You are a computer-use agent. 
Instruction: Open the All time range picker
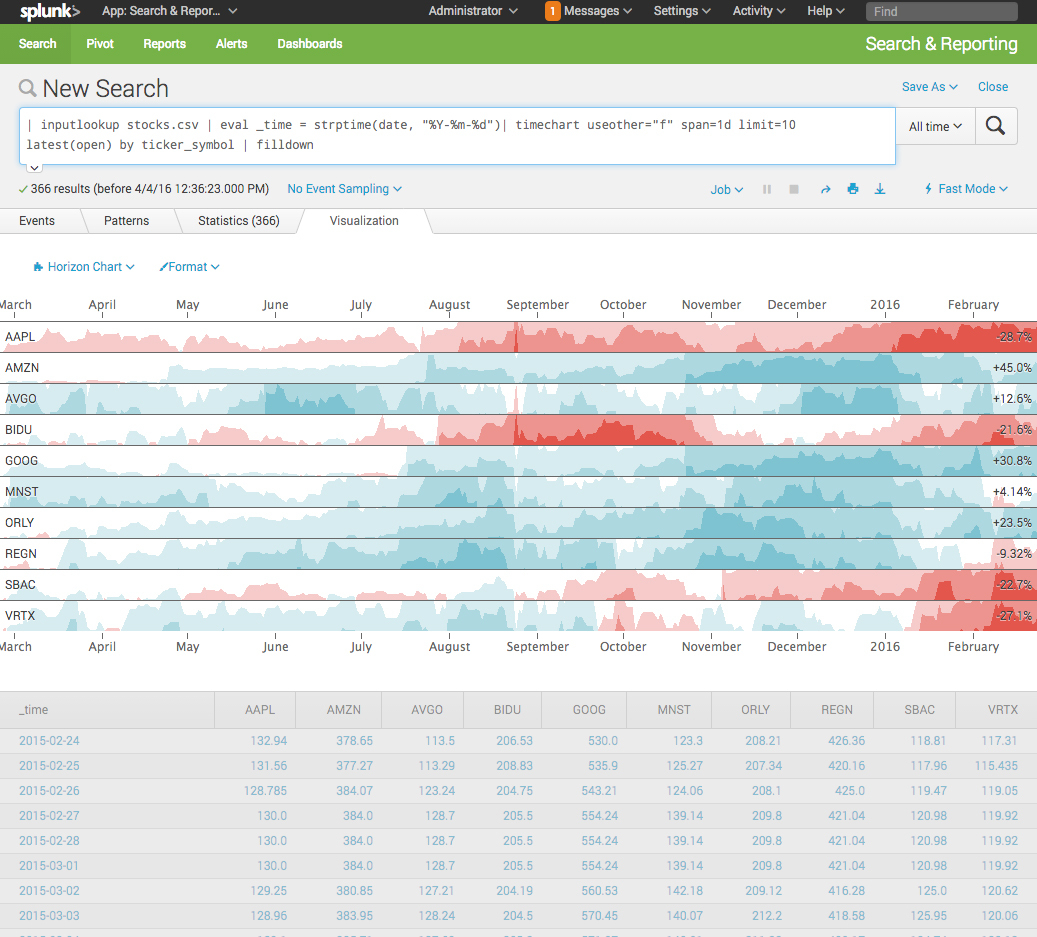935,127
